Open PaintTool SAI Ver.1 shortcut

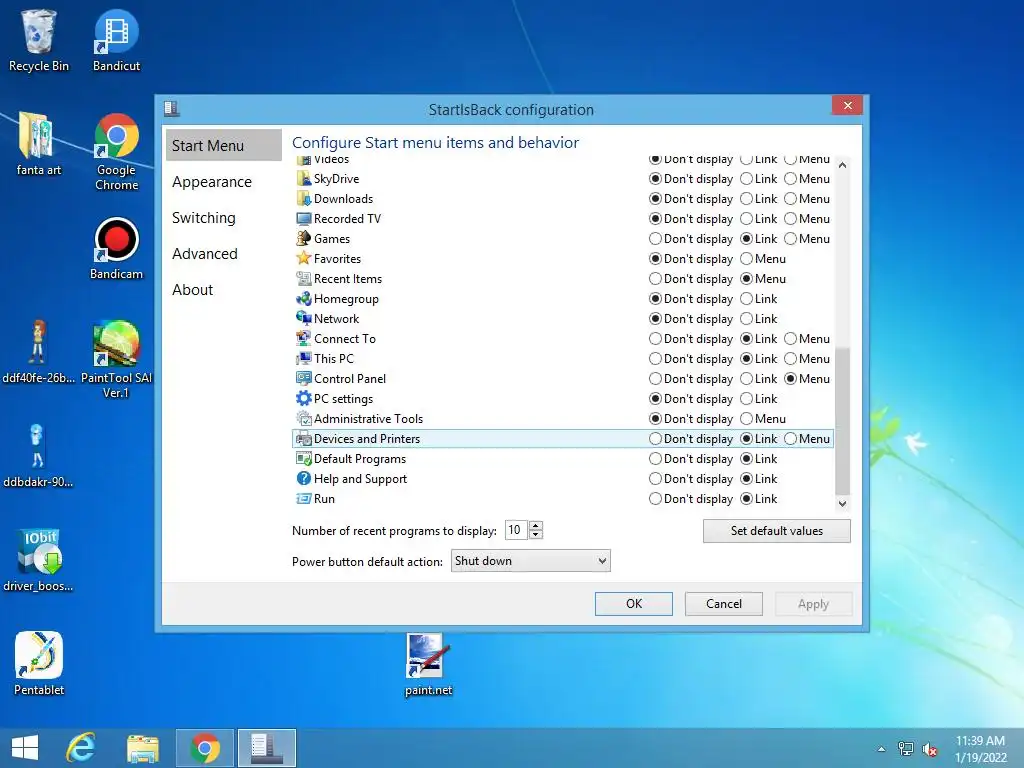coord(116,359)
